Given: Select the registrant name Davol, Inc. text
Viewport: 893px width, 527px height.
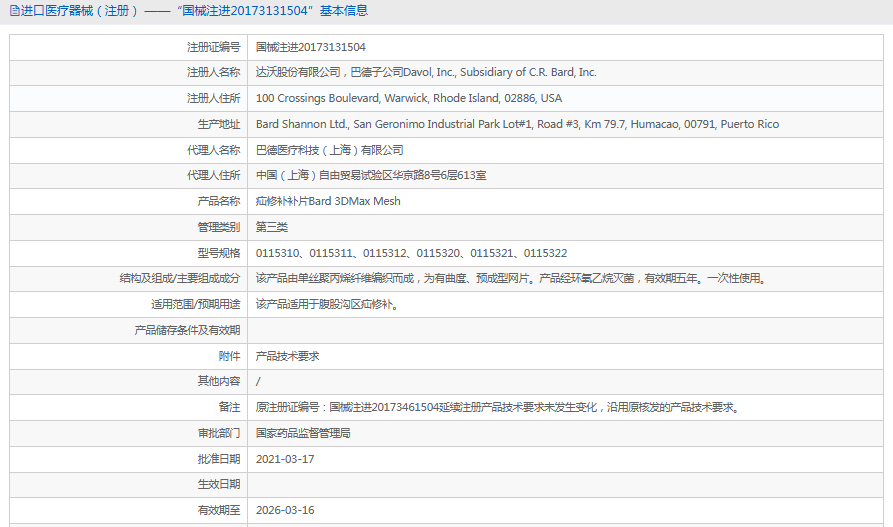Looking at the screenshot, I should point(426,72).
